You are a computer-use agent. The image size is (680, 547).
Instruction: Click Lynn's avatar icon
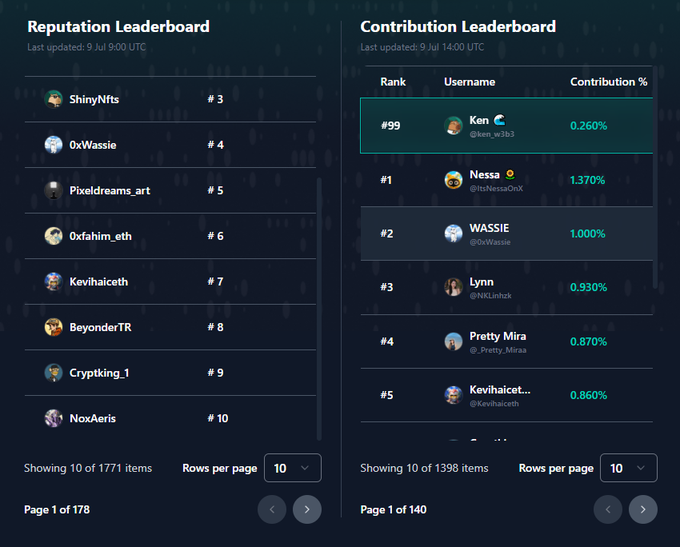pyautogui.click(x=453, y=287)
